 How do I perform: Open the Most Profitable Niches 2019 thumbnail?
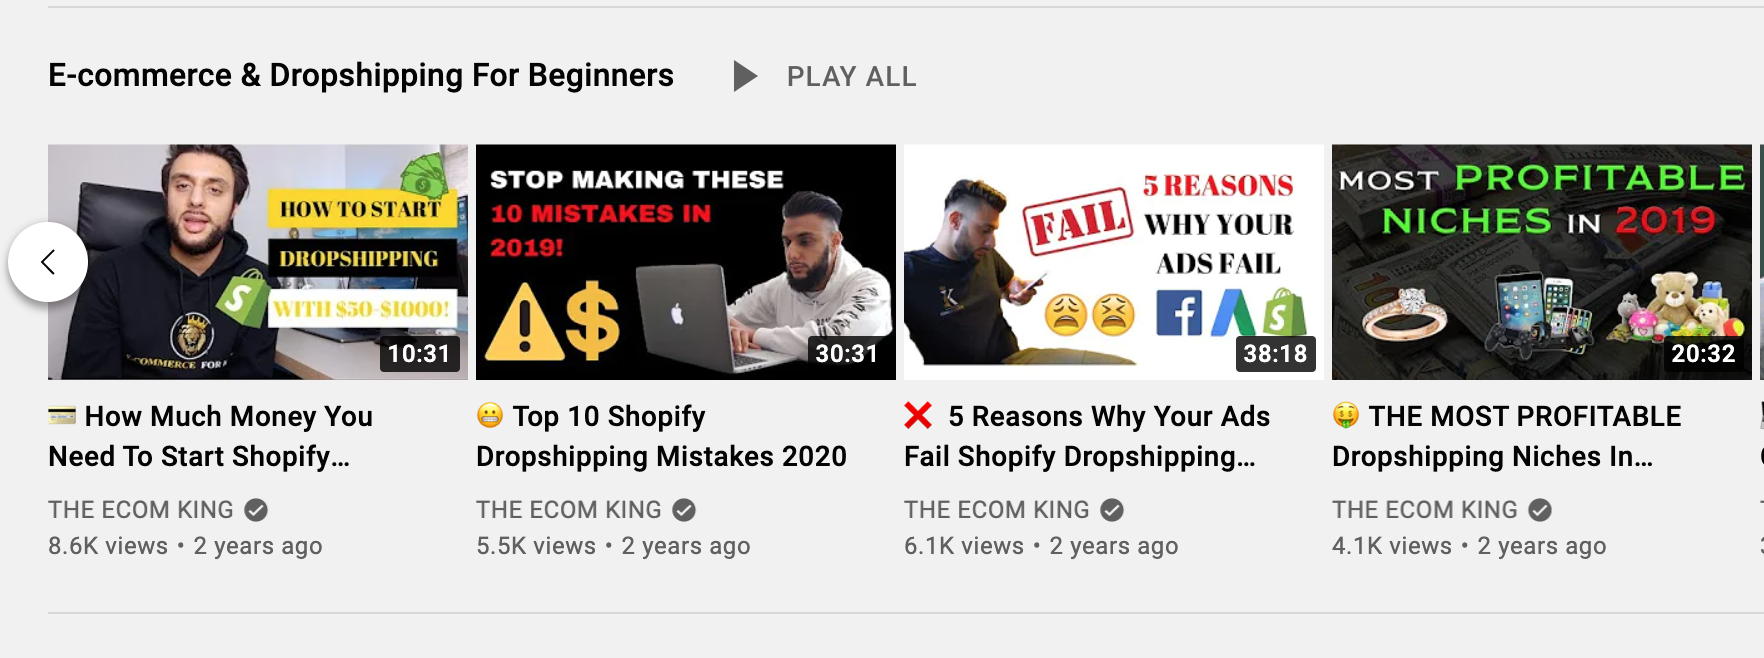click(x=1542, y=262)
